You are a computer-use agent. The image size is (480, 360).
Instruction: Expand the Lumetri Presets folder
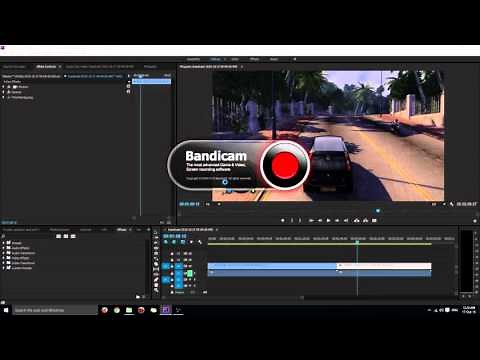coord(4,268)
